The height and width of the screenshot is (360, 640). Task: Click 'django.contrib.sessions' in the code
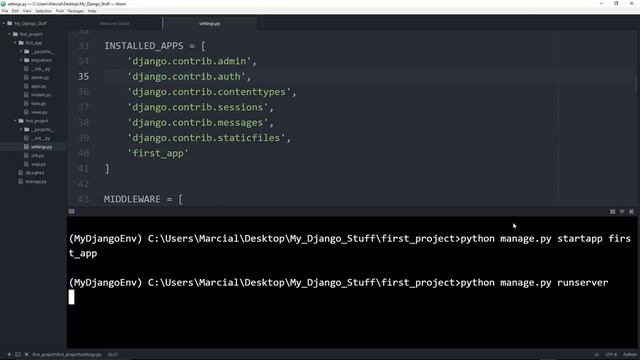(x=198, y=107)
